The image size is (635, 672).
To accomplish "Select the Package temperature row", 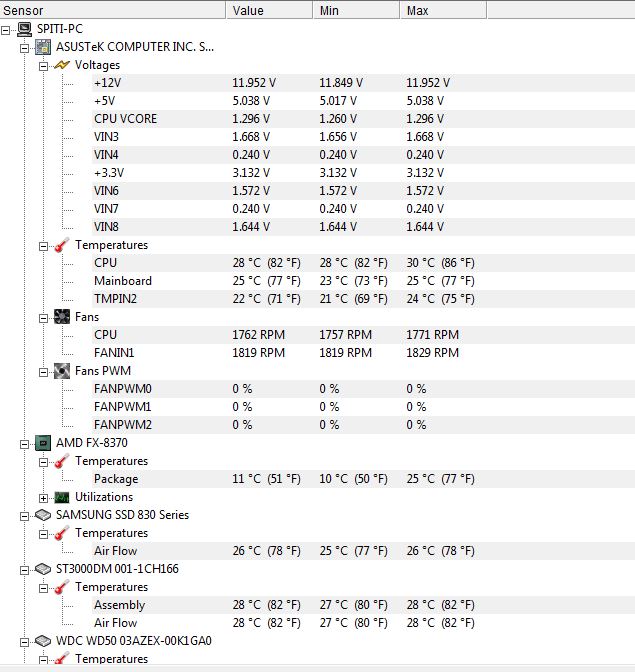I will tap(318, 479).
